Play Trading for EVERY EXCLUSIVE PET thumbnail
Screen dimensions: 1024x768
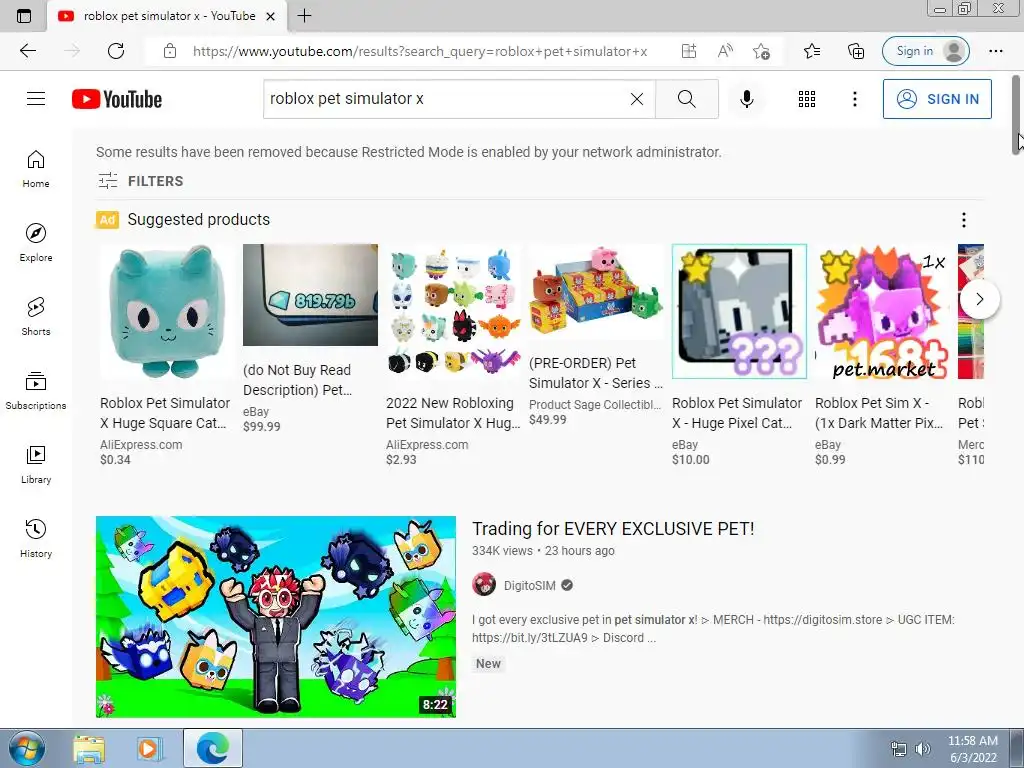coord(276,616)
